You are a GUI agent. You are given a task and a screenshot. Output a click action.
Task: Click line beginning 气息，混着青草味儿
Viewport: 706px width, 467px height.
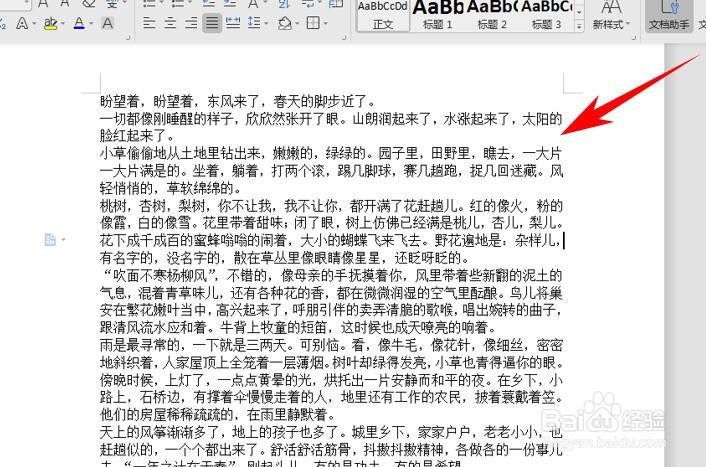tap(331, 293)
